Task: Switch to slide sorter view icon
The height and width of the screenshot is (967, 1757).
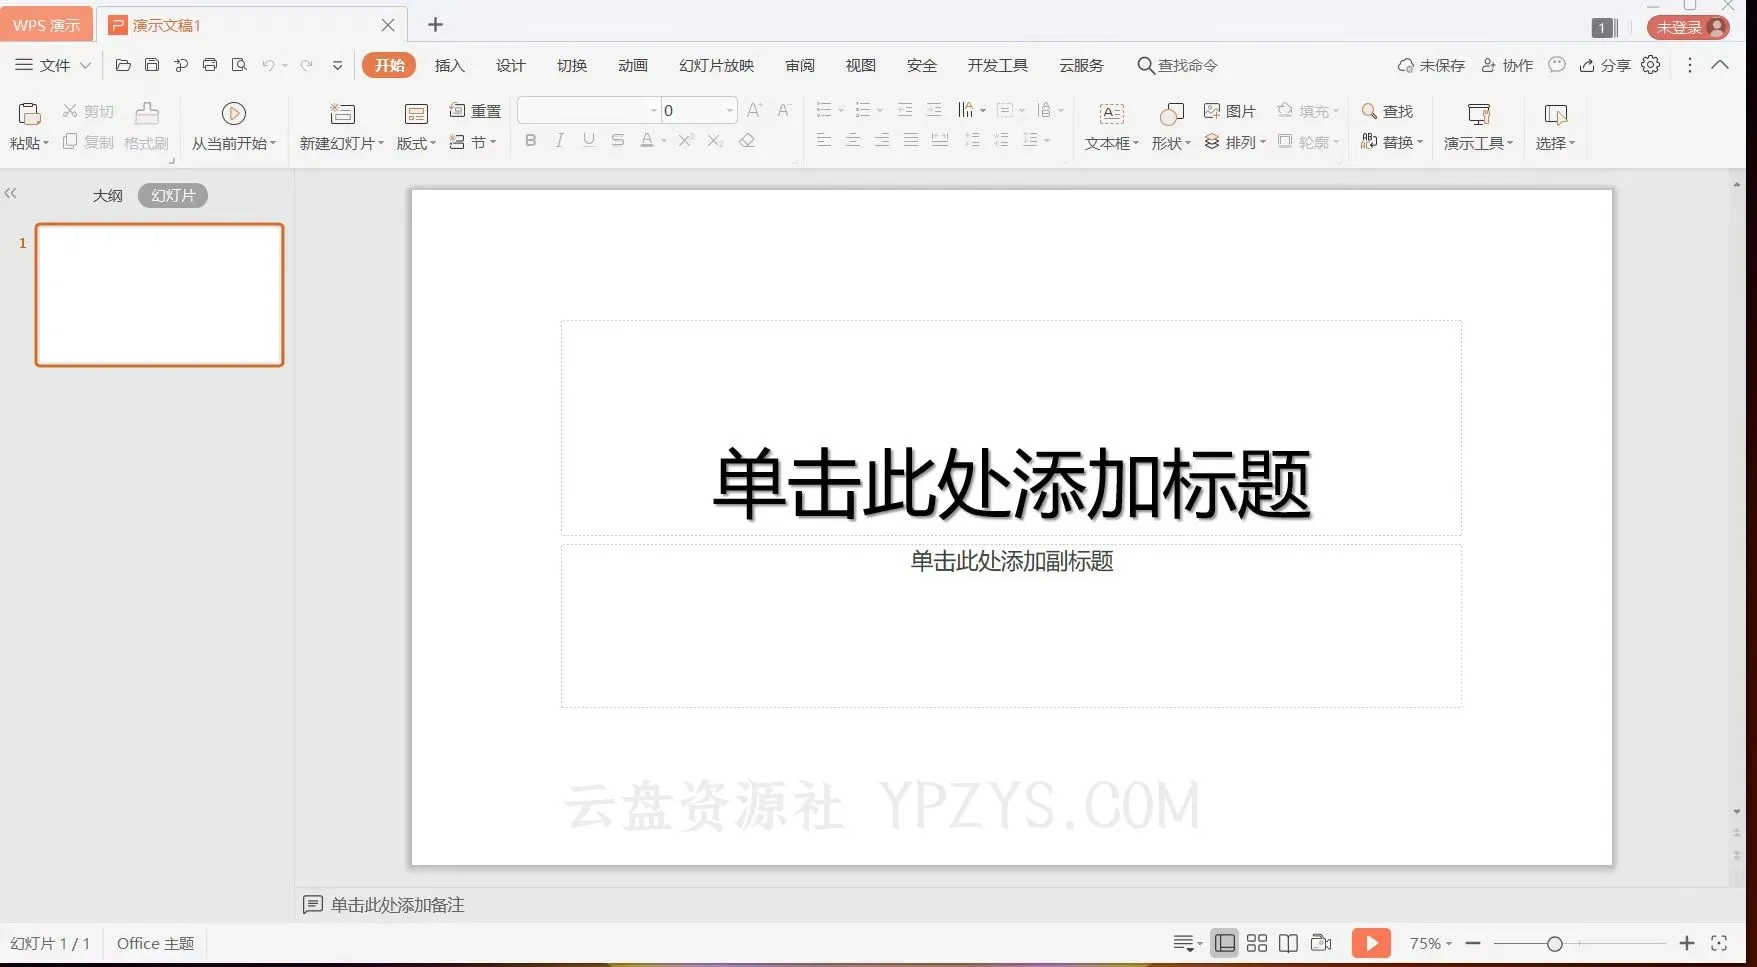Action: (1257, 943)
